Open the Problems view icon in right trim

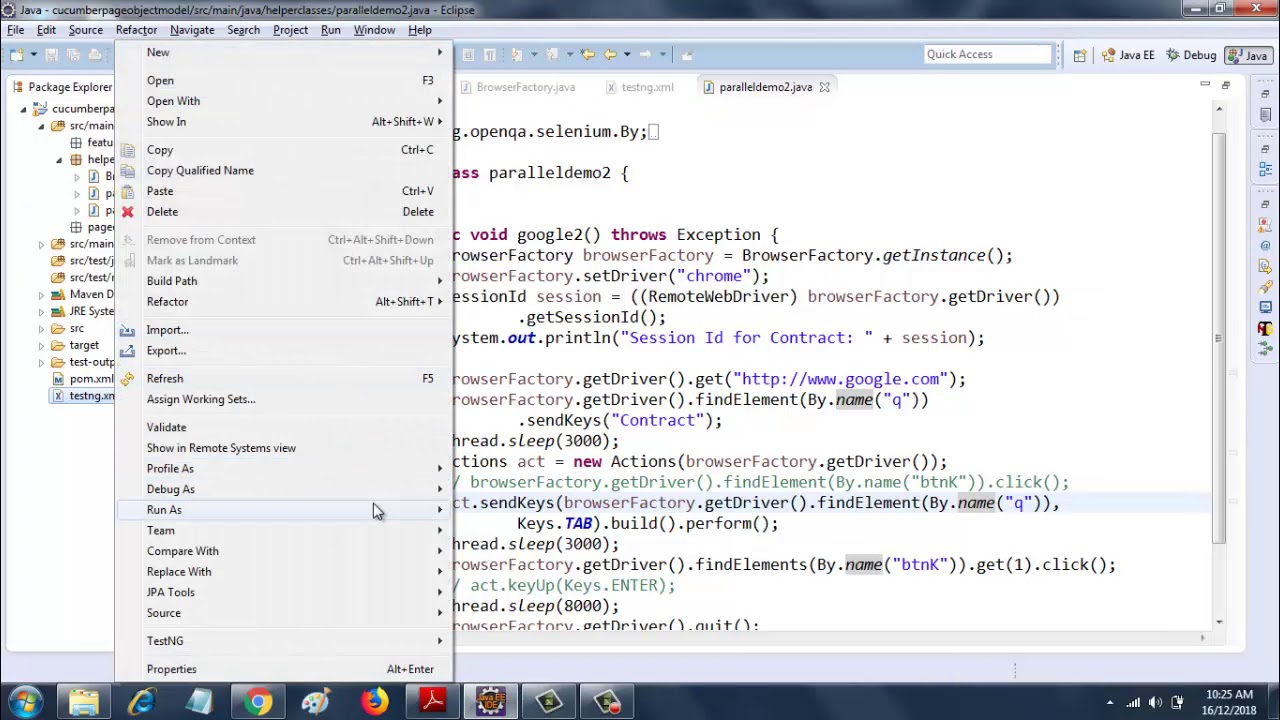pyautogui.click(x=1265, y=226)
